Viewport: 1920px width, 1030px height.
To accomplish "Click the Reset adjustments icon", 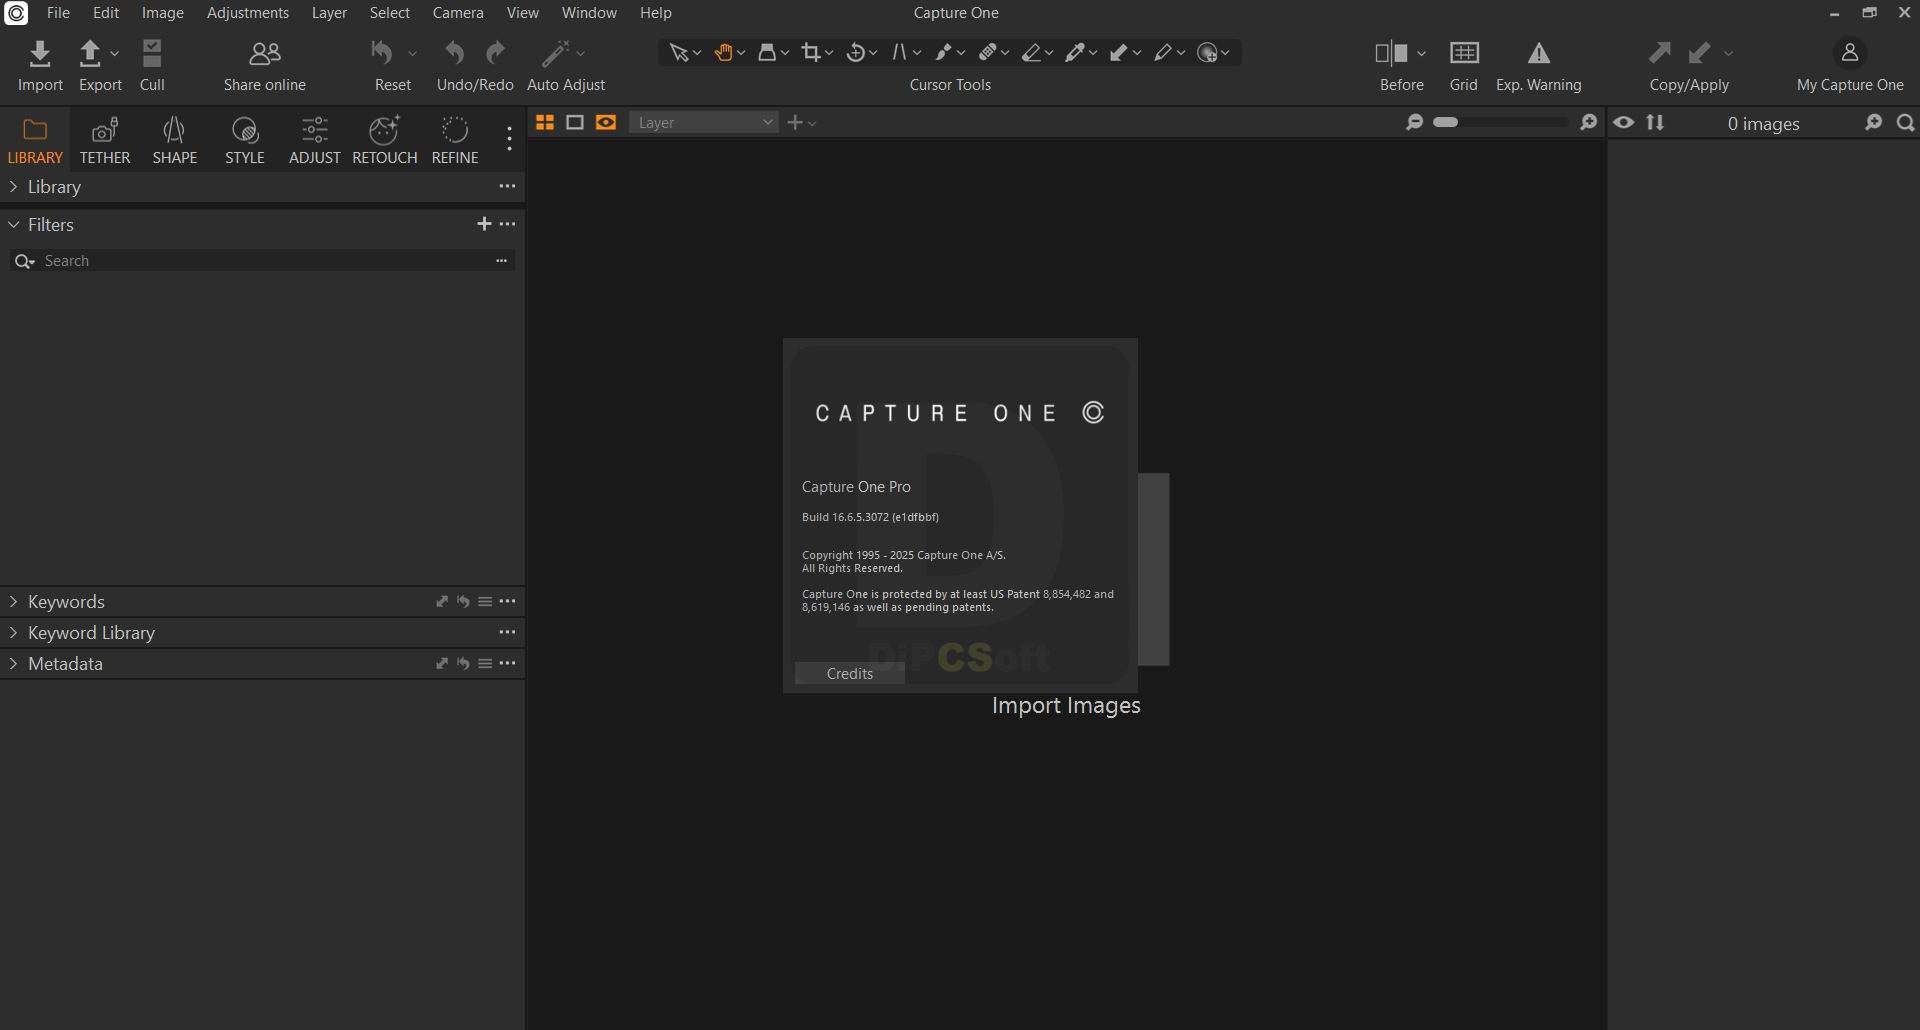I will (382, 53).
